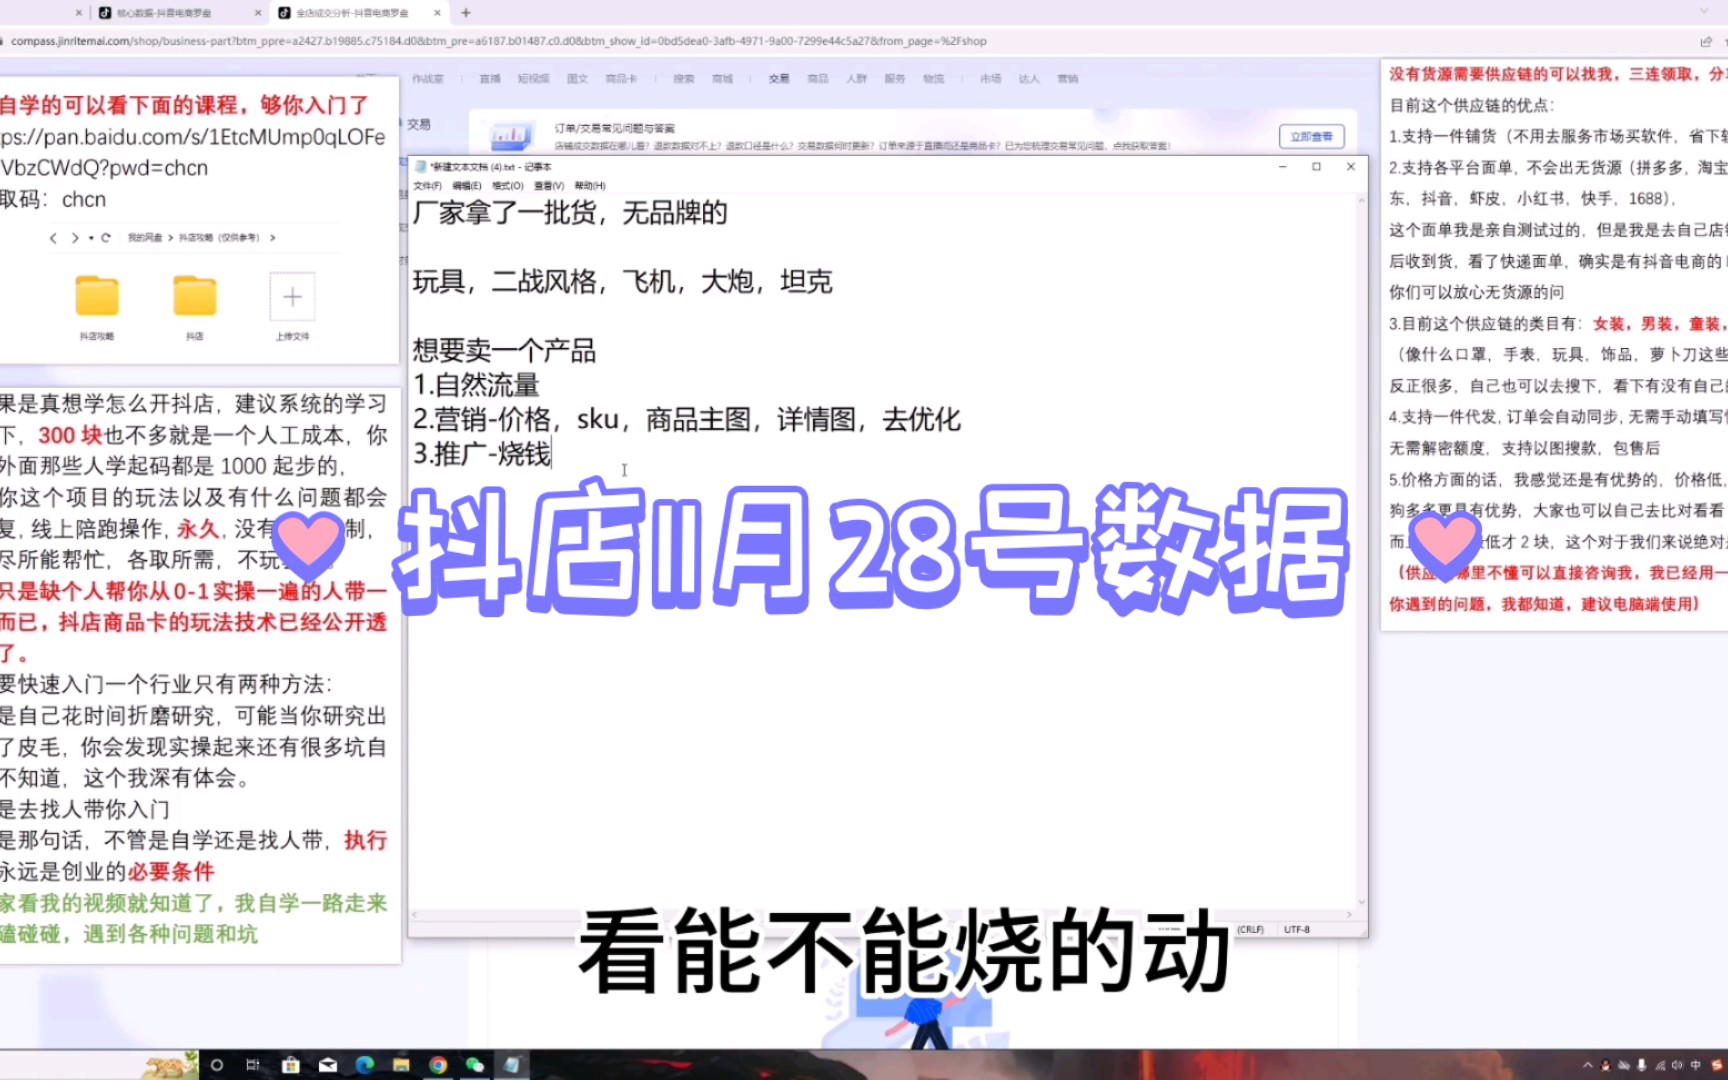Open Mail app from taskbar
The width and height of the screenshot is (1728, 1080).
[328, 1065]
